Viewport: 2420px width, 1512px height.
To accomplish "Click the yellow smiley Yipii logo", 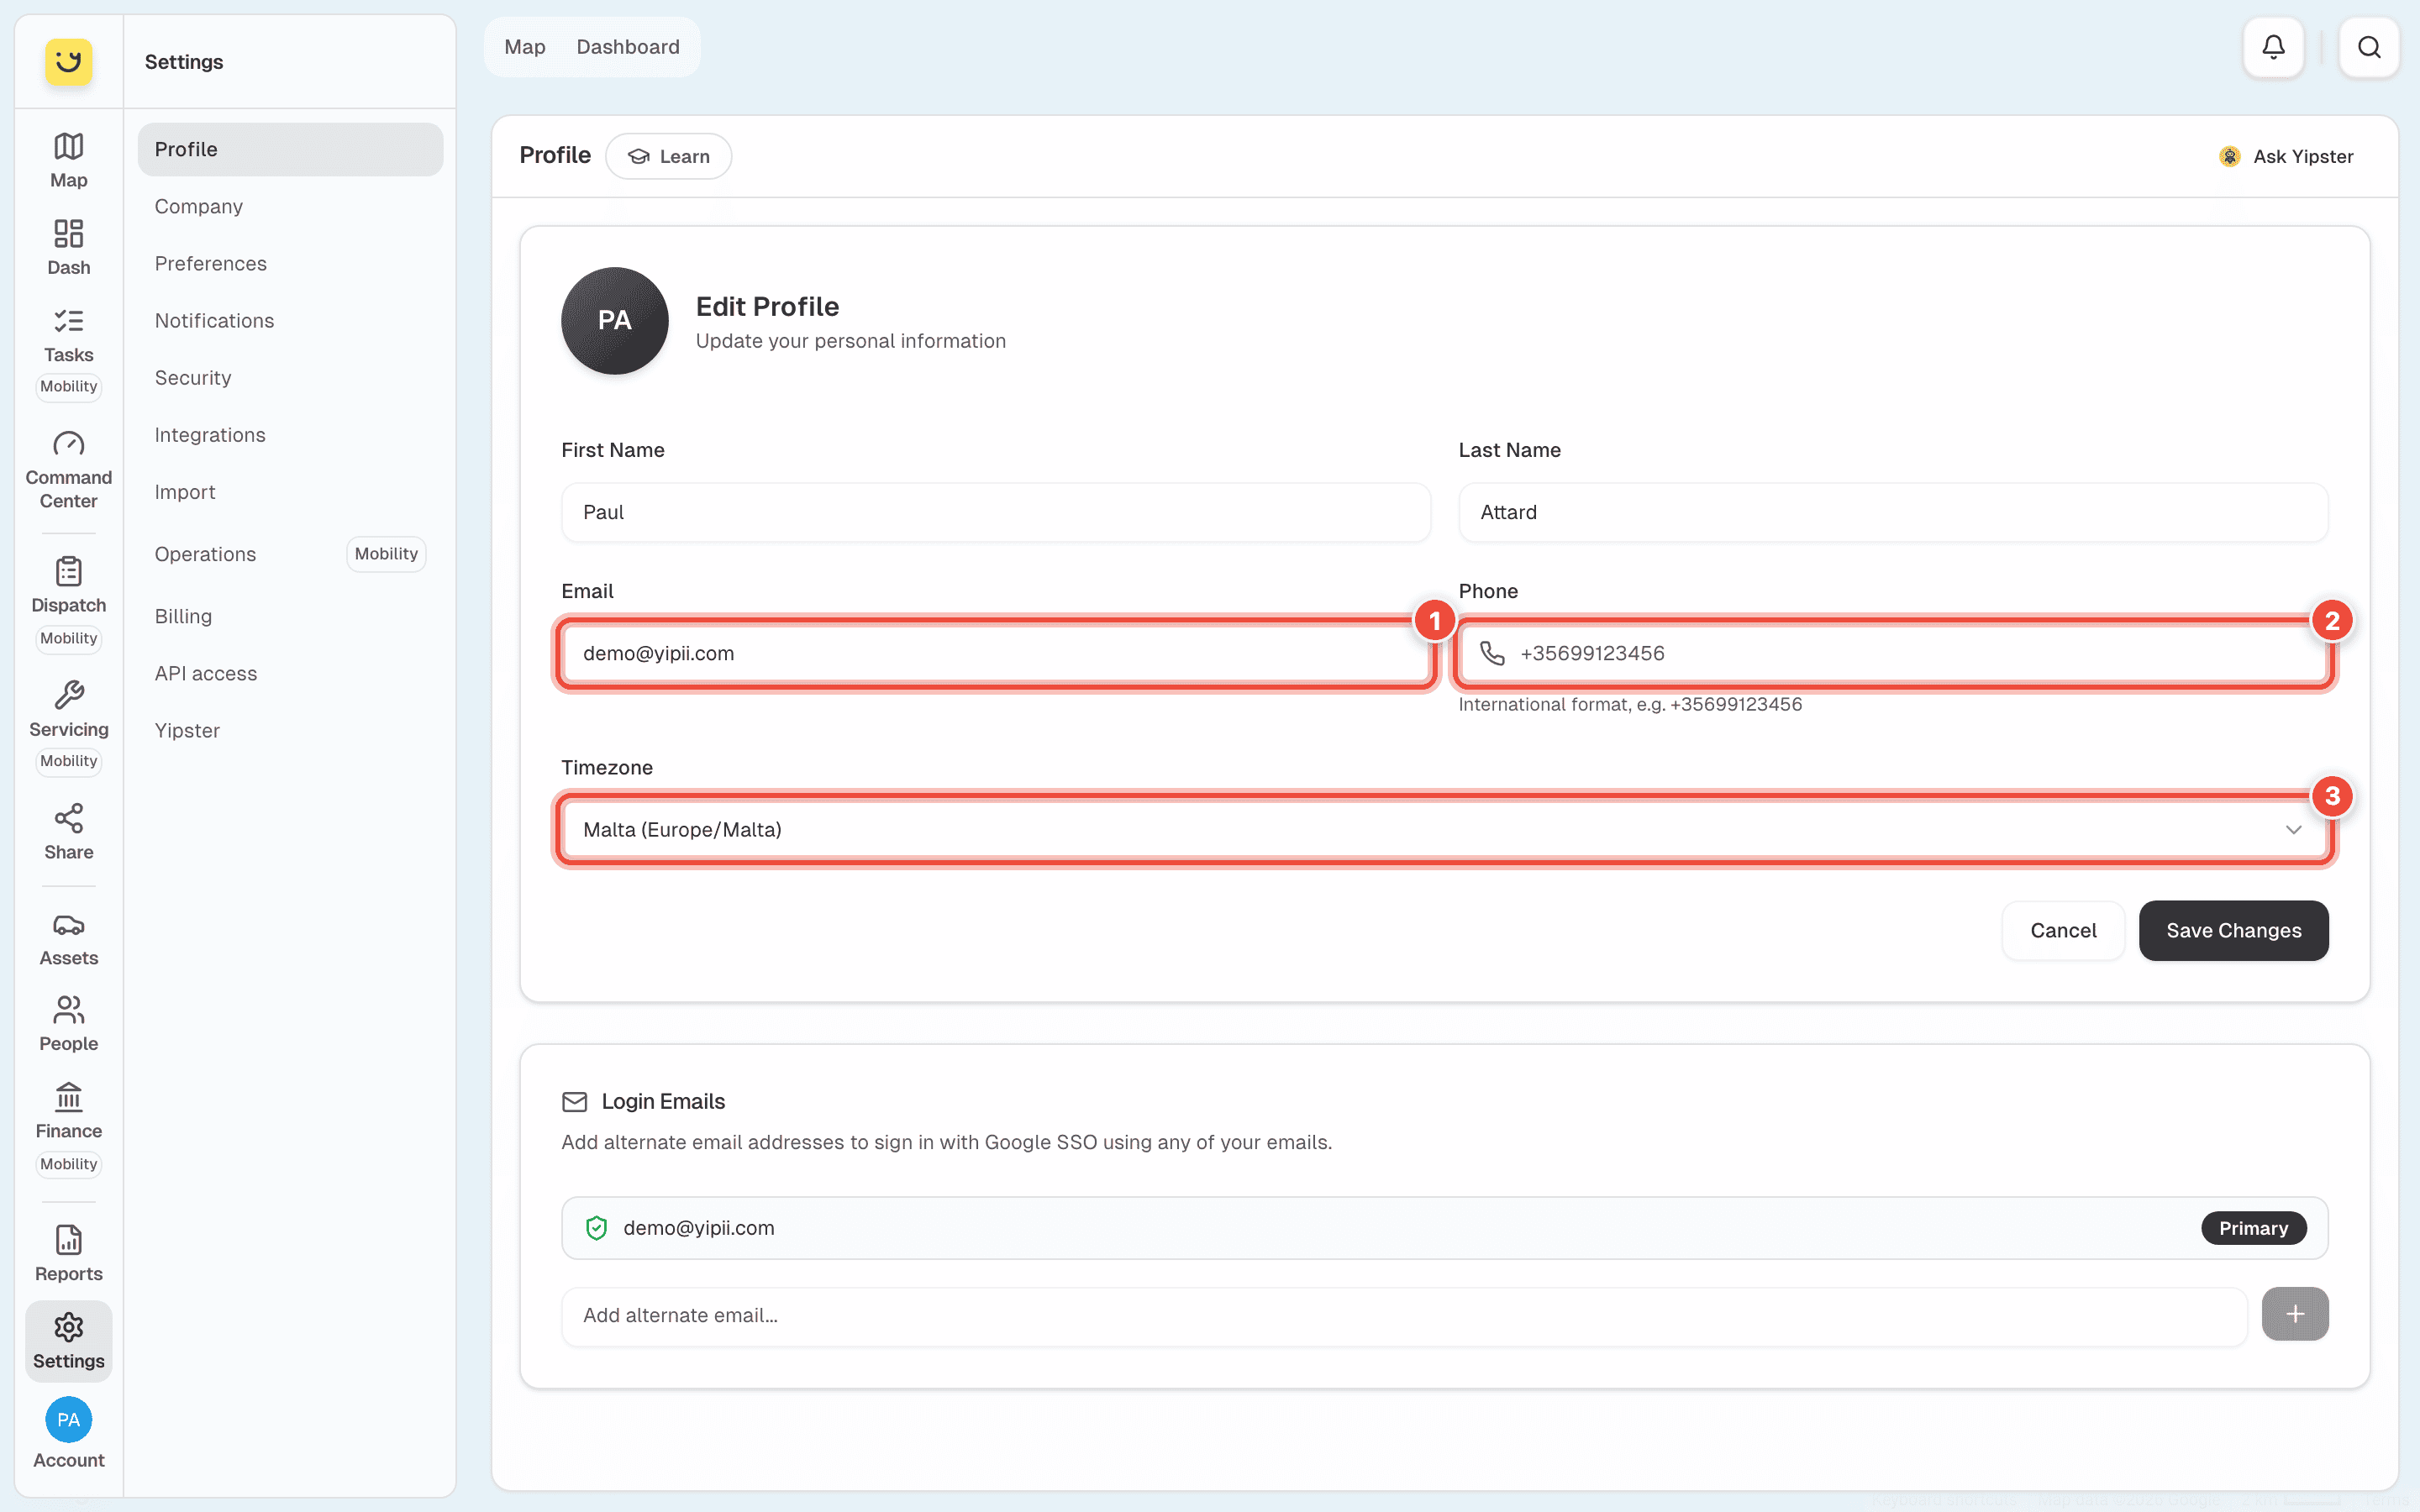I will [x=68, y=62].
